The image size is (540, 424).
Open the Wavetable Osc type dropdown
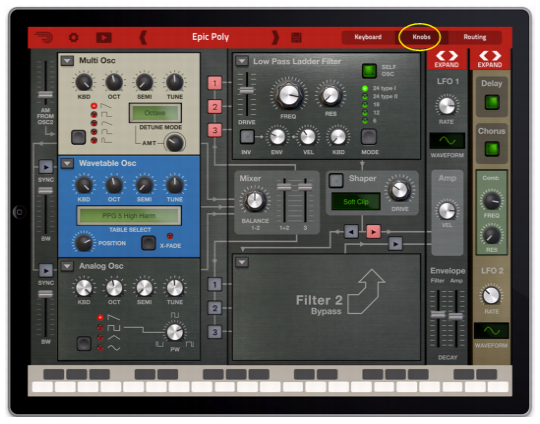pos(67,163)
